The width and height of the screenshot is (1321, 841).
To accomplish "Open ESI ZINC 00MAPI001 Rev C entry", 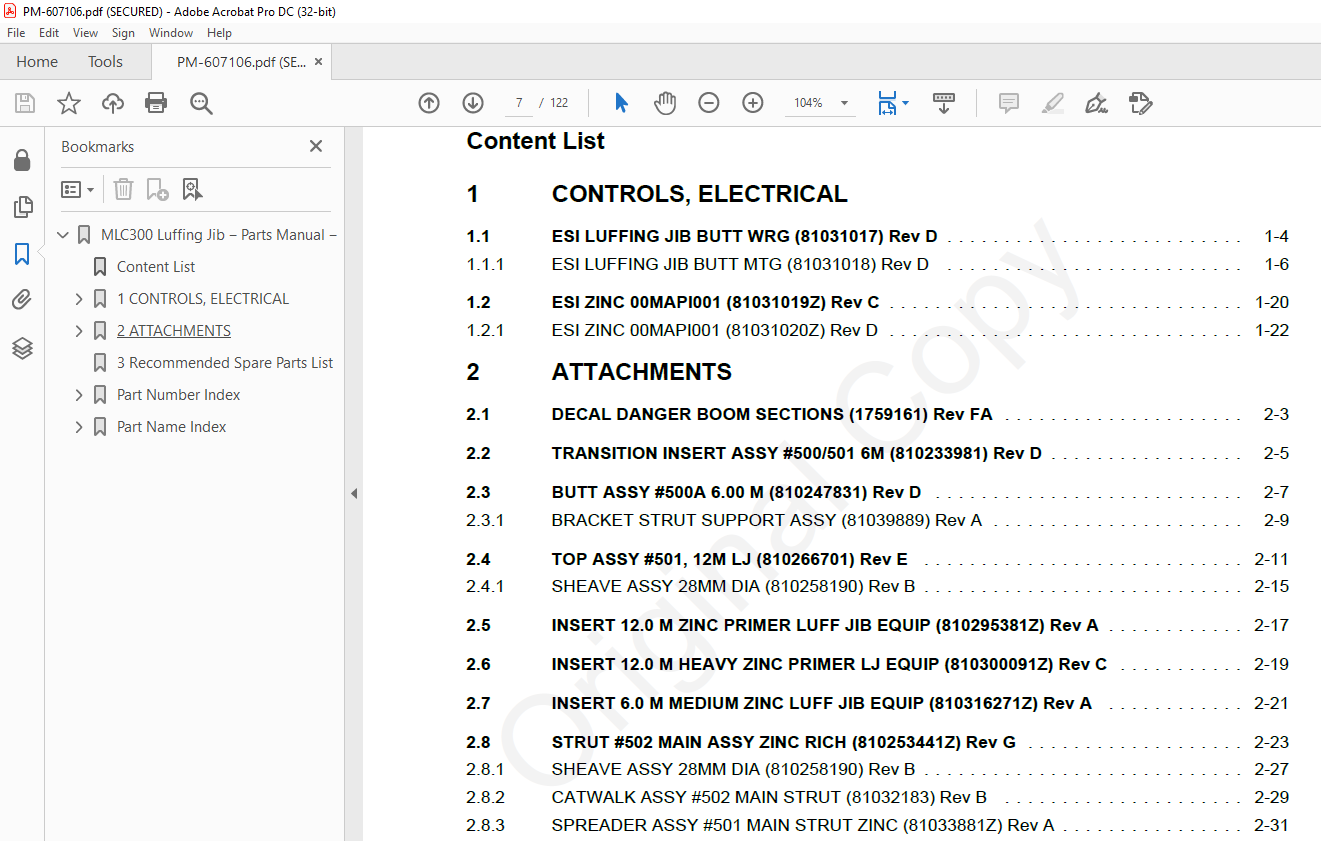I will click(715, 302).
